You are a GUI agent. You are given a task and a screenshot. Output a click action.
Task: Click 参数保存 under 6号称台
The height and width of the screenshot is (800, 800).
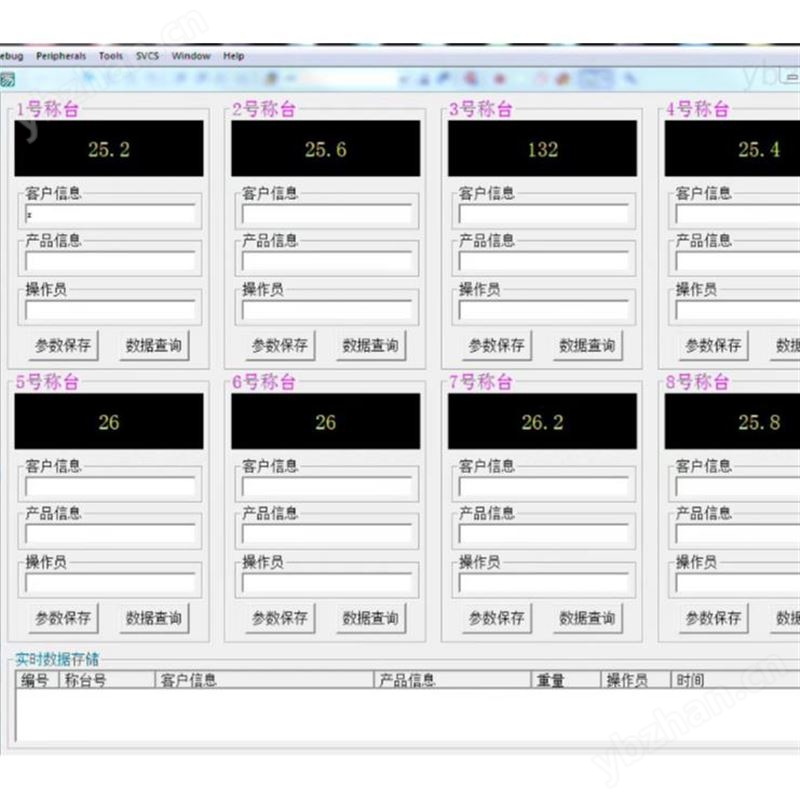[x=280, y=618]
